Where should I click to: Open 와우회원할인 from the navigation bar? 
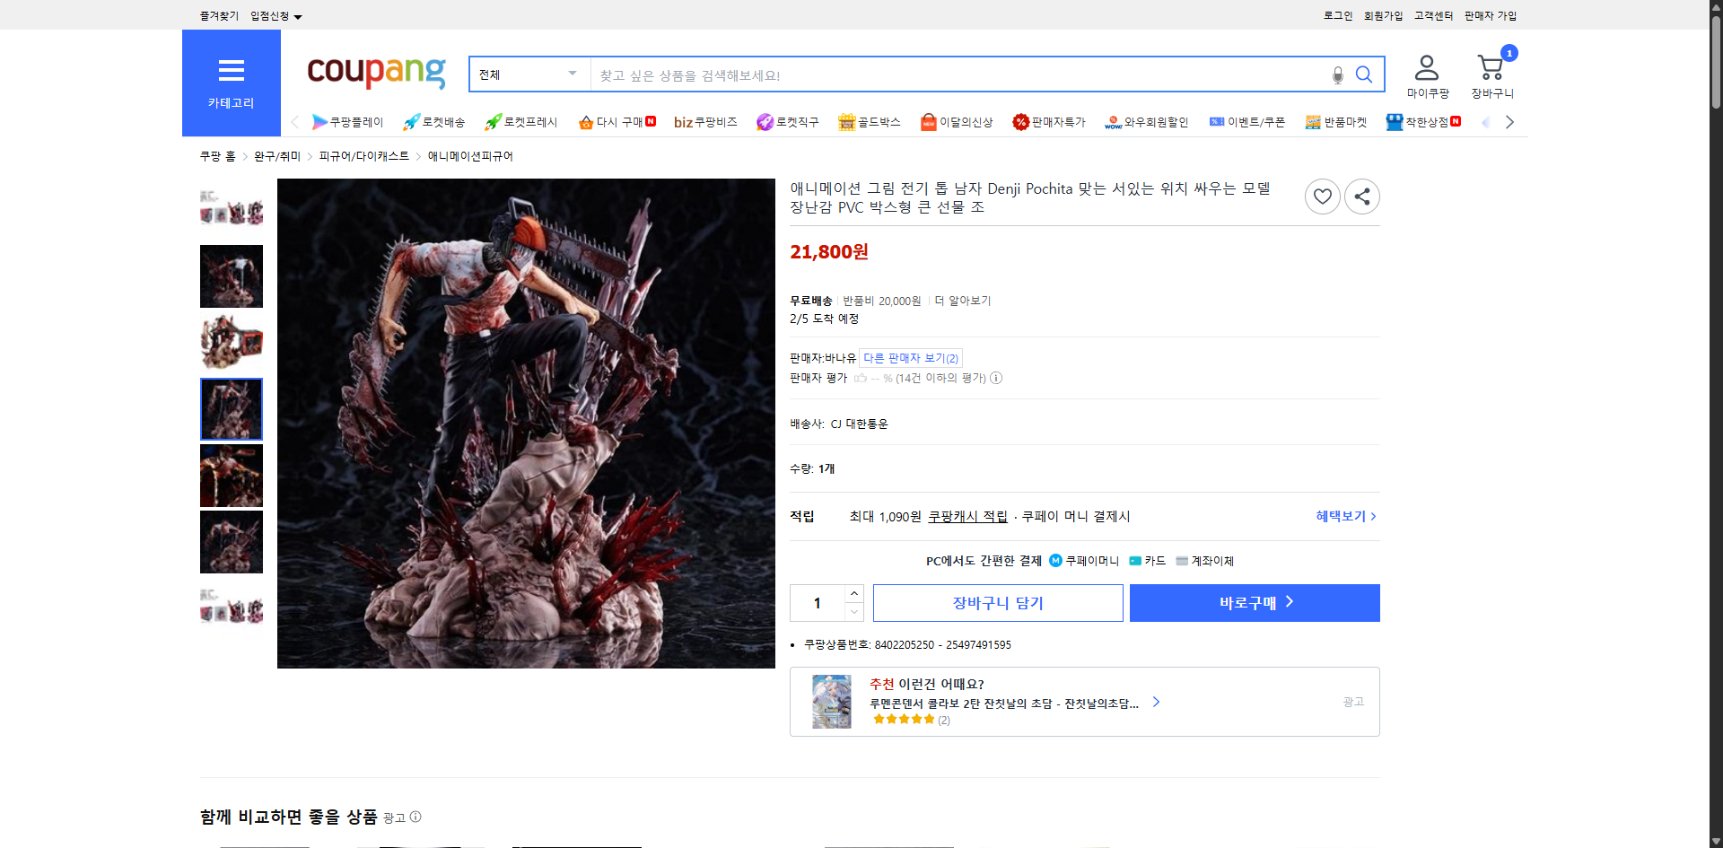(1146, 122)
